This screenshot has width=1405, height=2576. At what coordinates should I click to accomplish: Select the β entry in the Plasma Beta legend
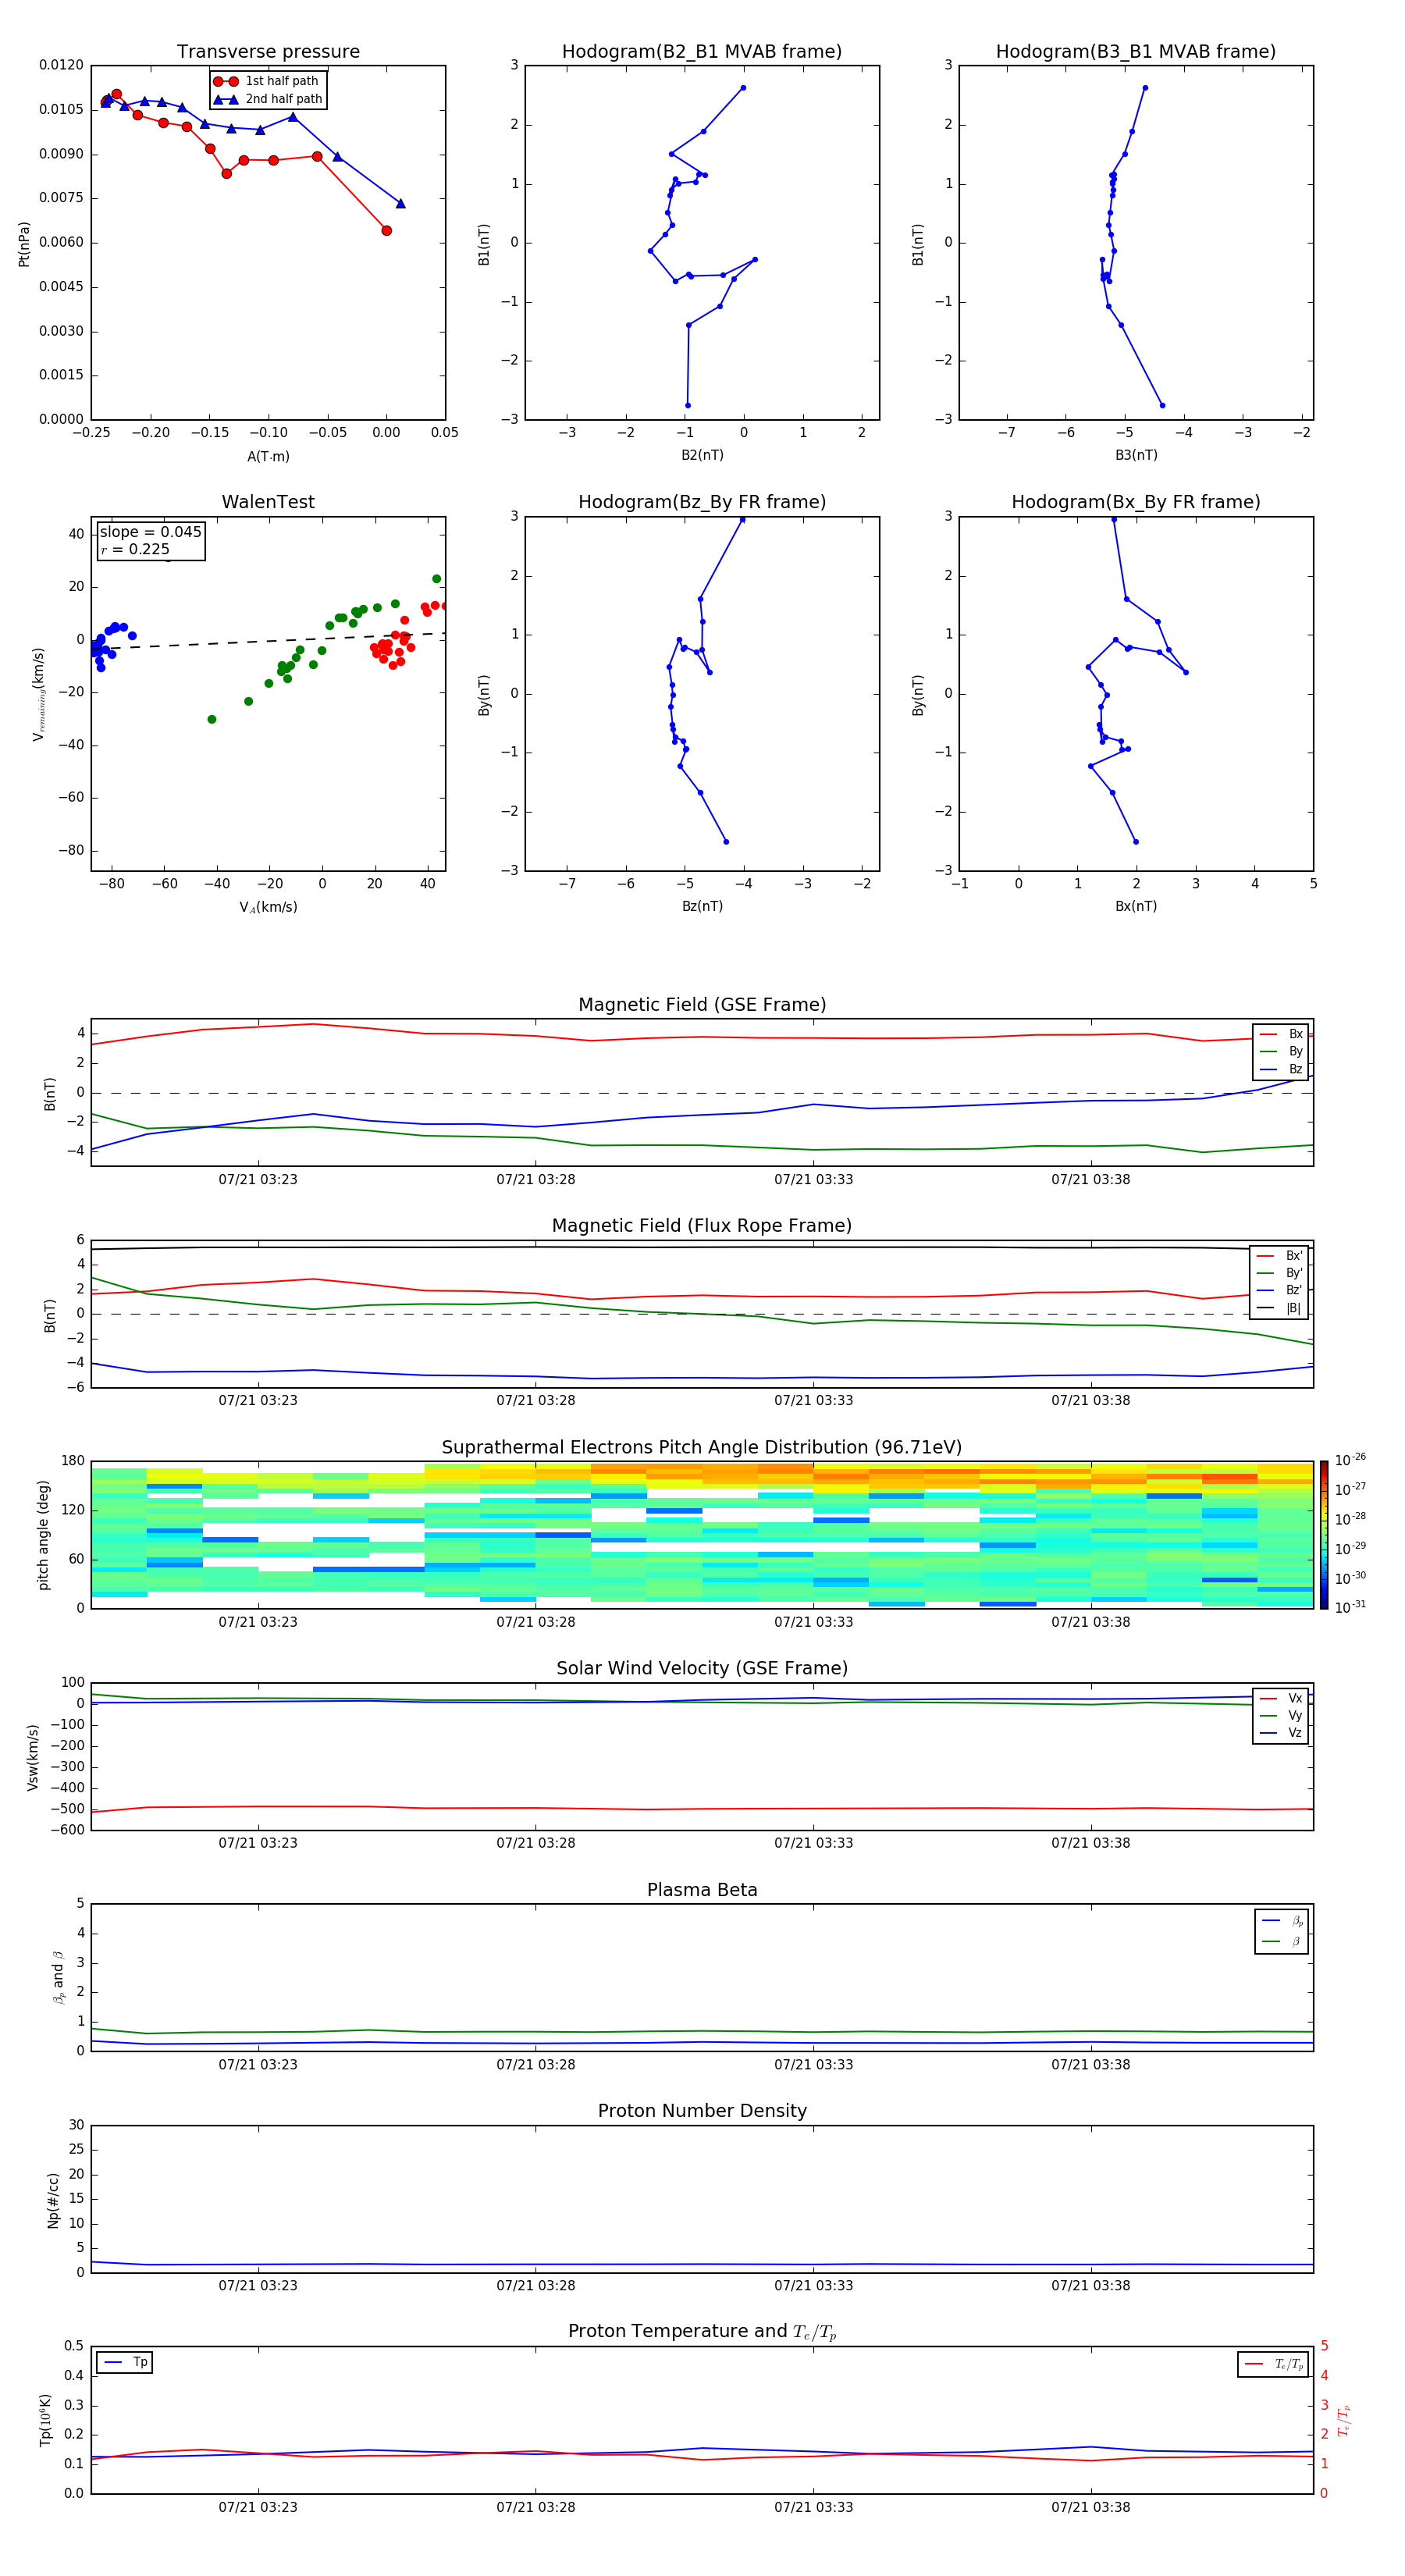click(1282, 1941)
